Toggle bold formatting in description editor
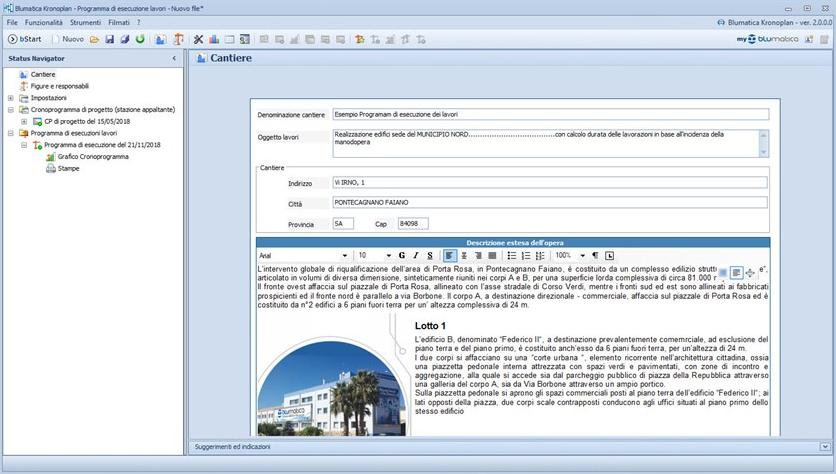The height and width of the screenshot is (474, 836). [402, 256]
